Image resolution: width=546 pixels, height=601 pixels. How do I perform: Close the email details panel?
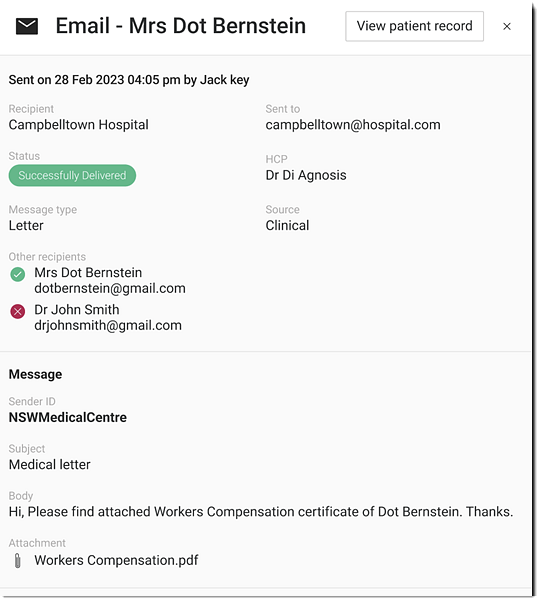point(507,26)
